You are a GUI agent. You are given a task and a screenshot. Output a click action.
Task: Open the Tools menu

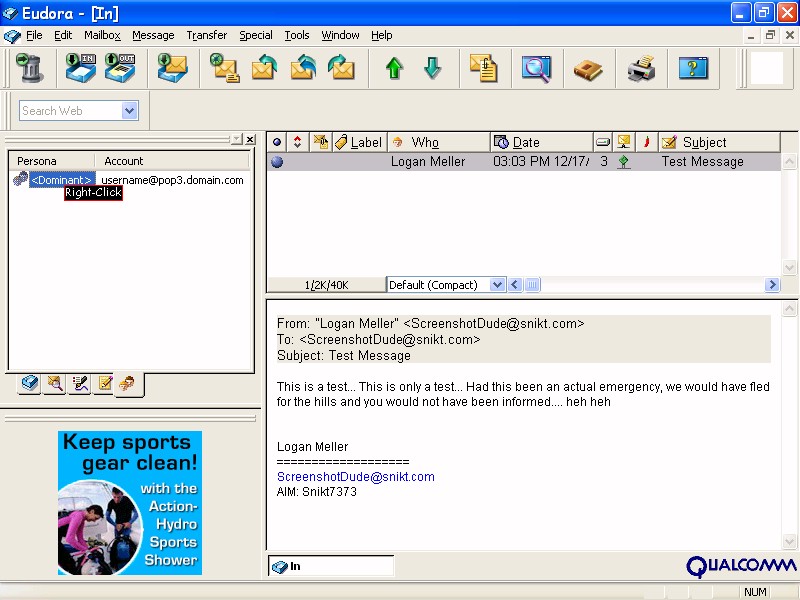pyautogui.click(x=297, y=35)
